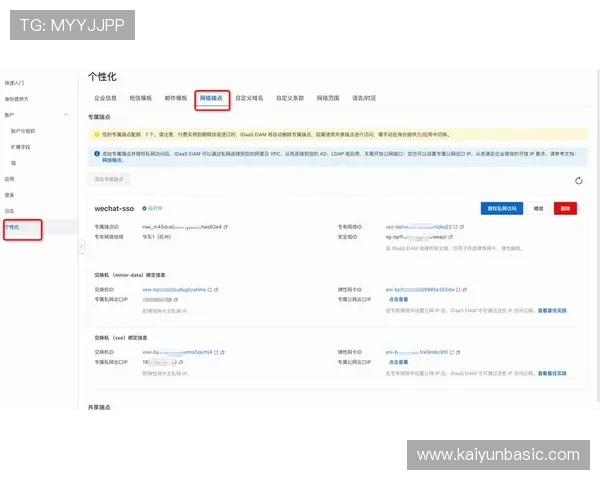Copy the 专有网络ID vpc value
The height and width of the screenshot is (480, 600).
tap(462, 227)
